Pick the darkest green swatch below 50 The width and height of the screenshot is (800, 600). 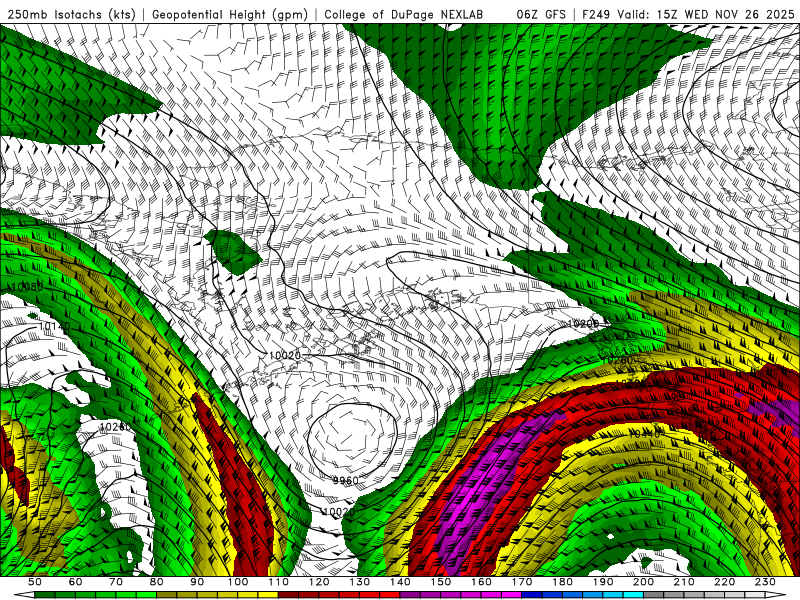tap(45, 595)
